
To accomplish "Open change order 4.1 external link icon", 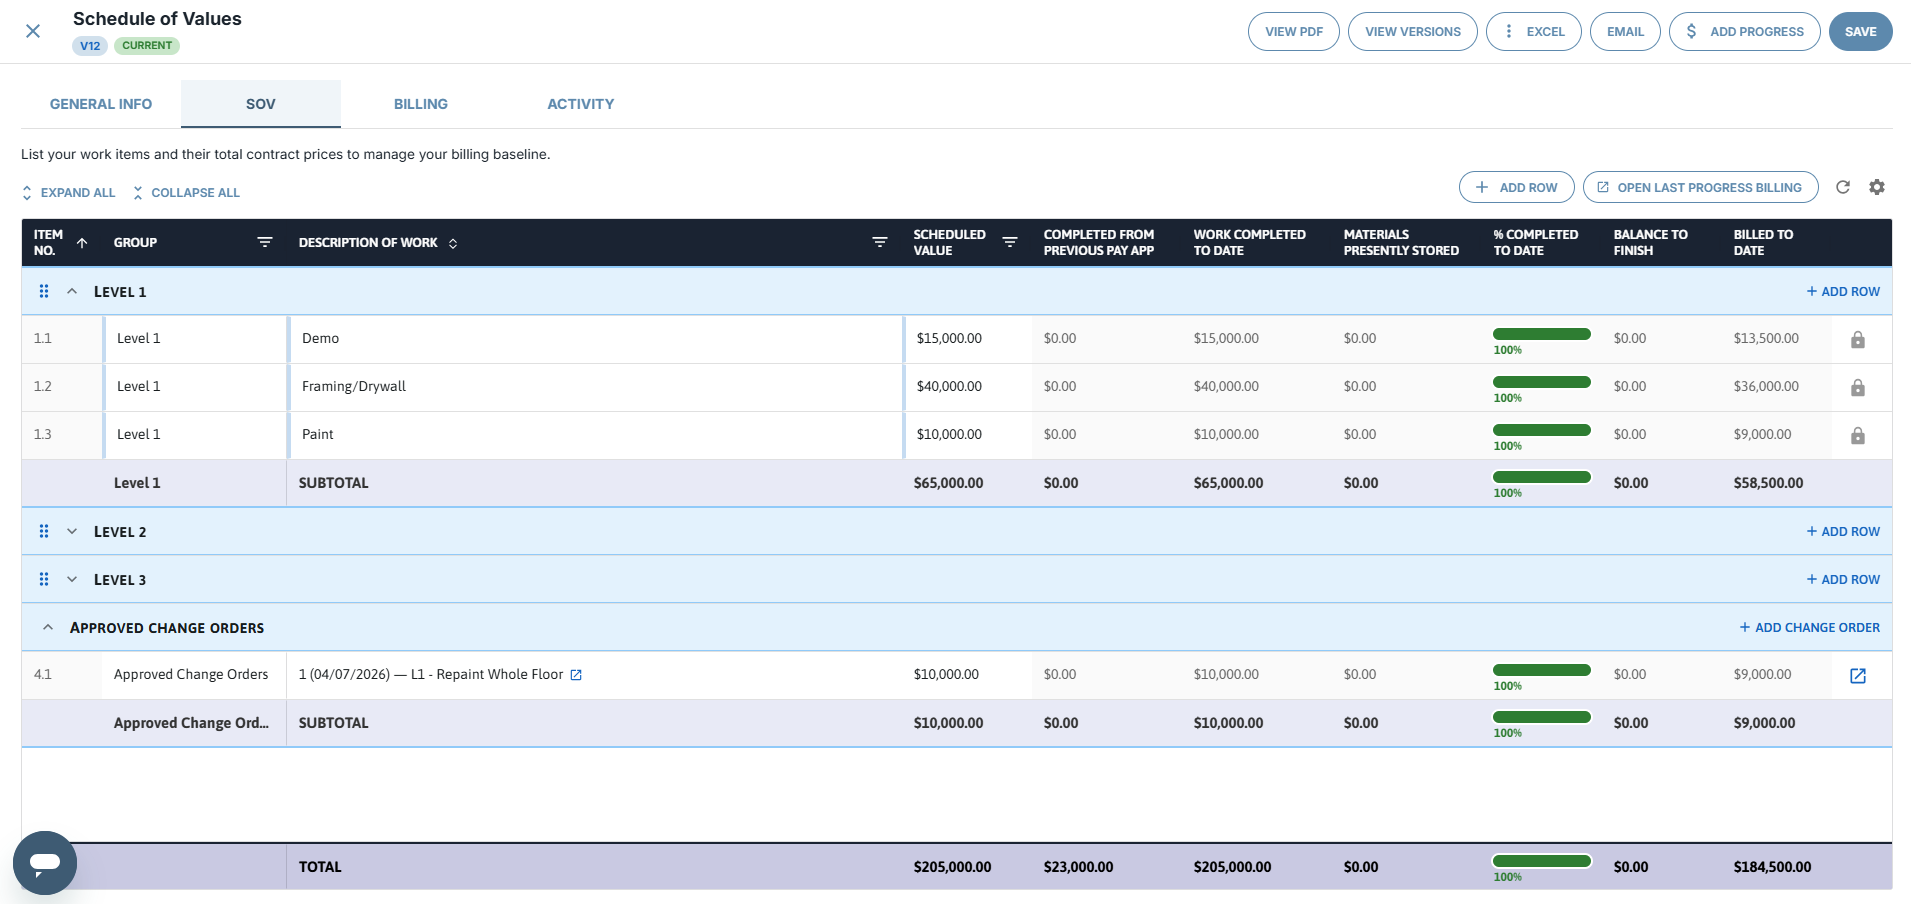I will 1858,676.
